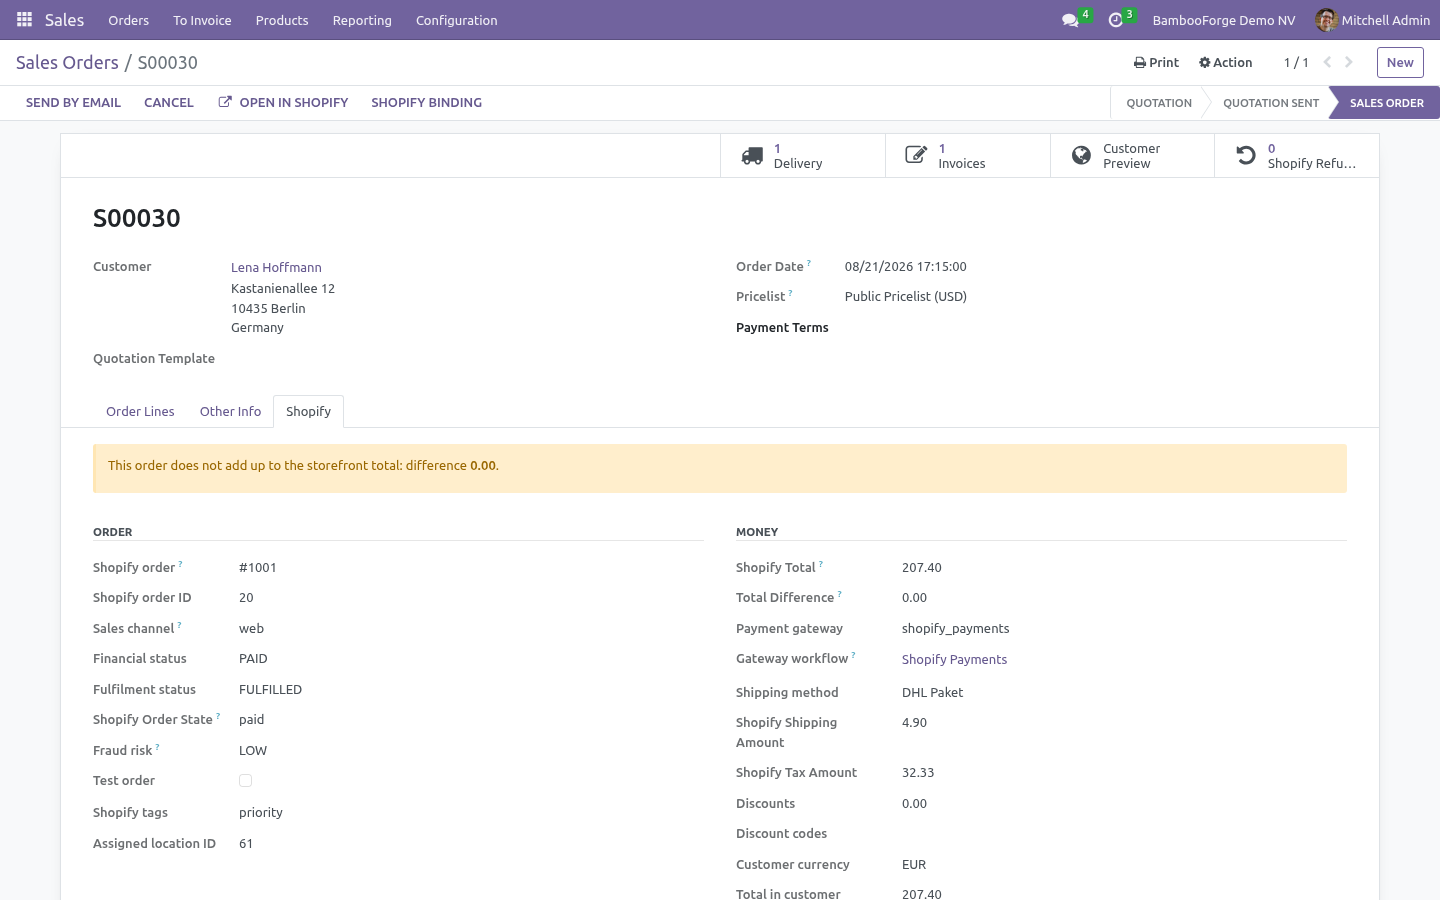
Task: Click the Shopify order value #1001
Action: (x=258, y=567)
